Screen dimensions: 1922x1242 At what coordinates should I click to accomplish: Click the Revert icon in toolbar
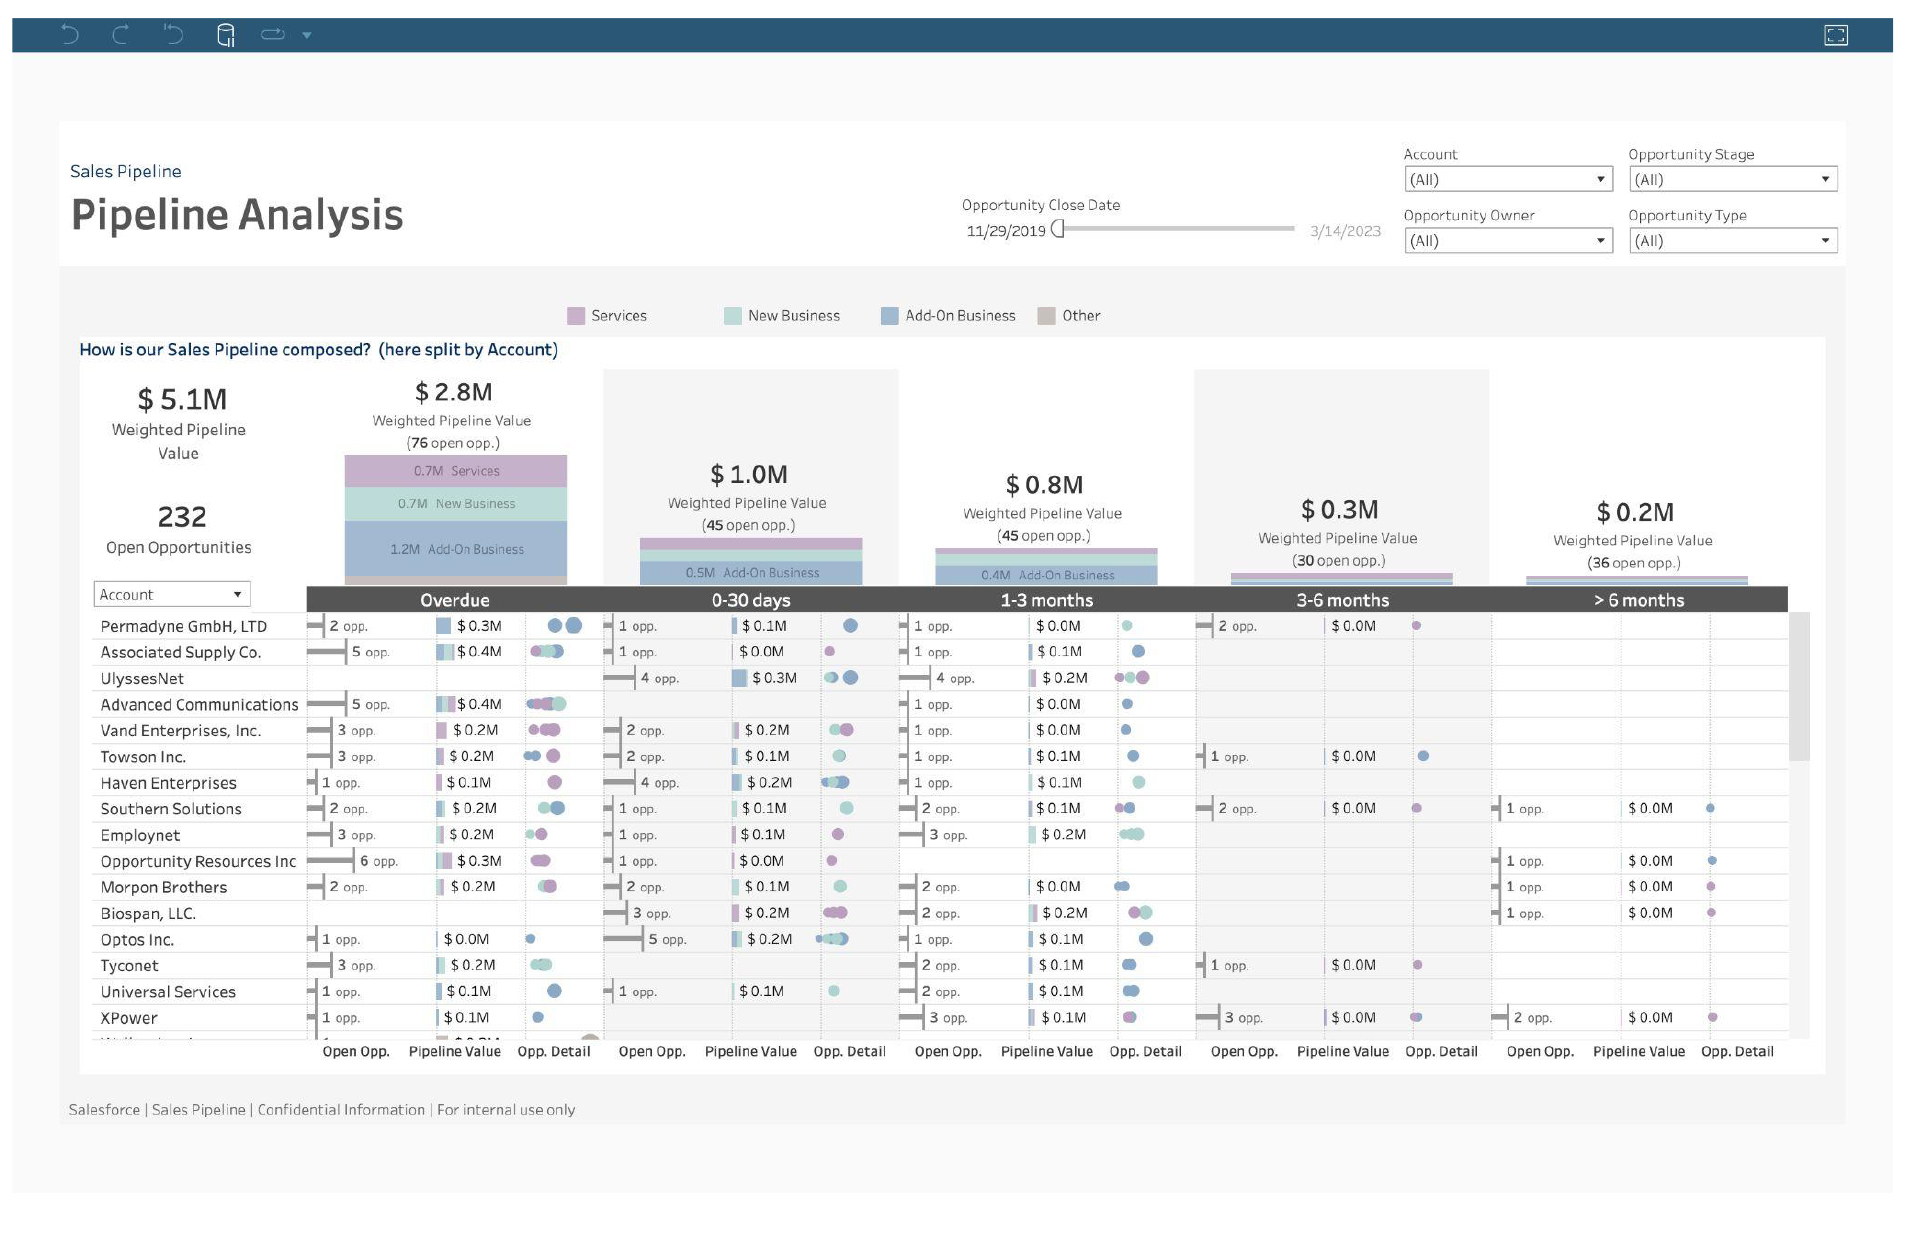pos(174,35)
